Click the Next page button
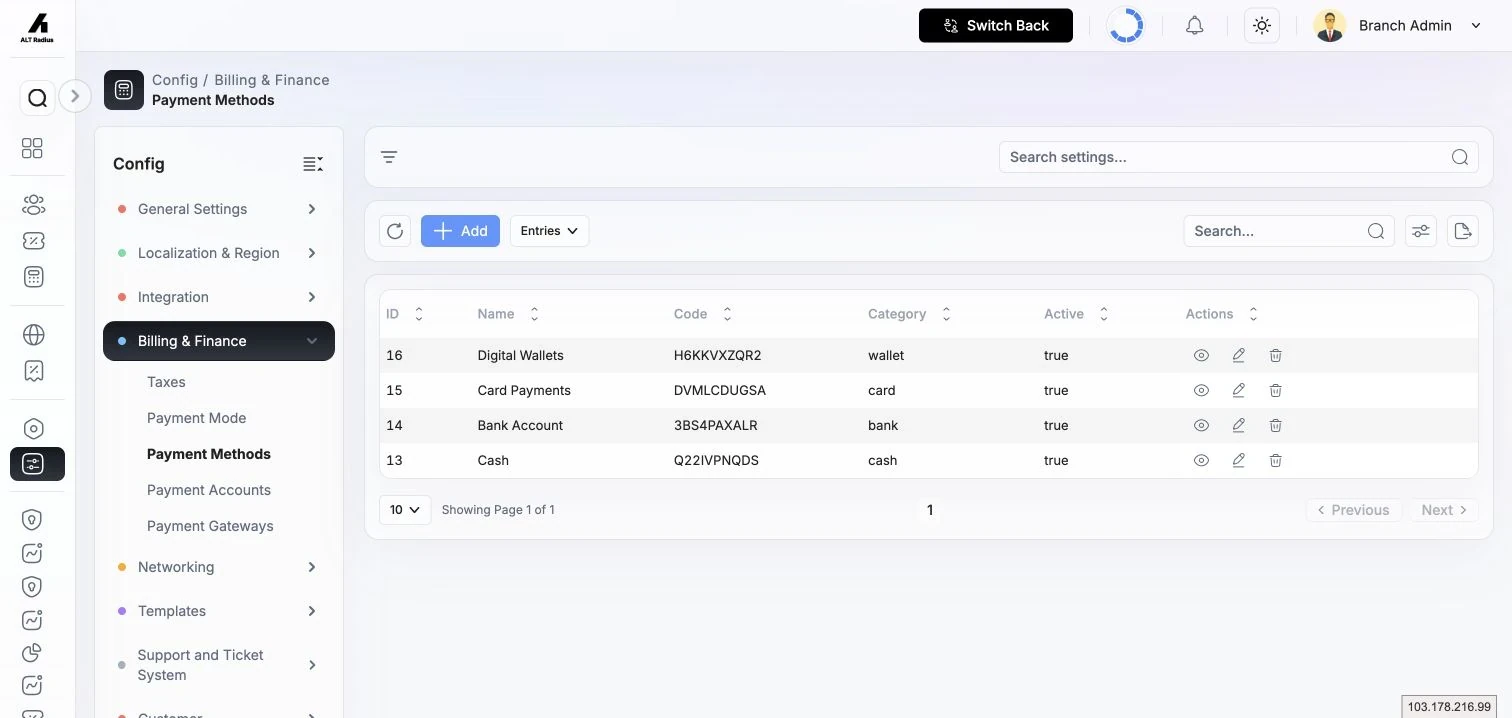The height and width of the screenshot is (718, 1512). (1444, 510)
